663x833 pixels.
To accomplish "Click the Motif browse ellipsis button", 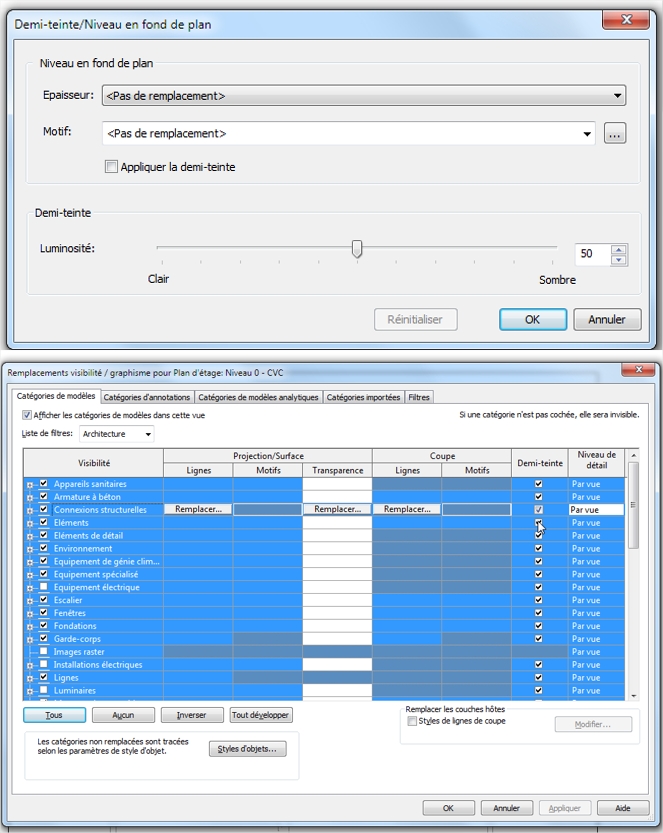I will point(615,134).
